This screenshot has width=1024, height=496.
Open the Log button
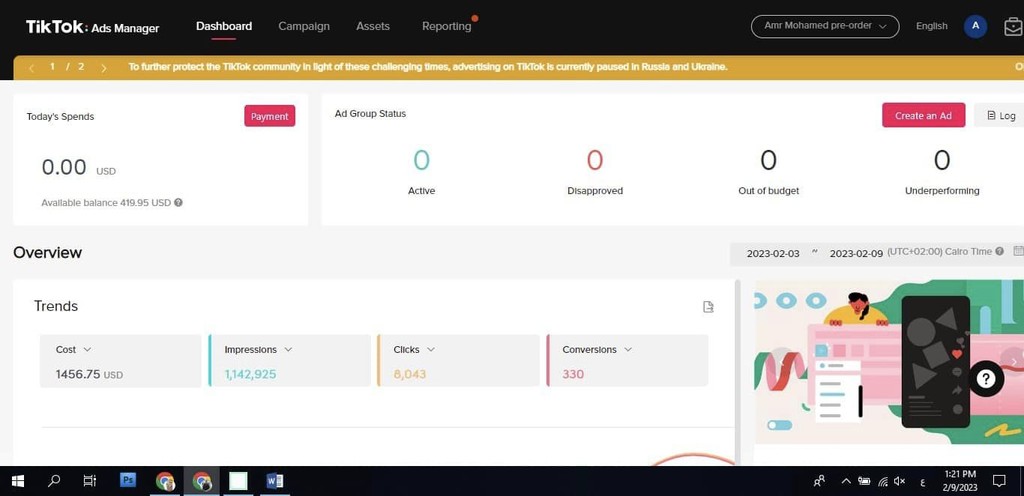click(1001, 115)
